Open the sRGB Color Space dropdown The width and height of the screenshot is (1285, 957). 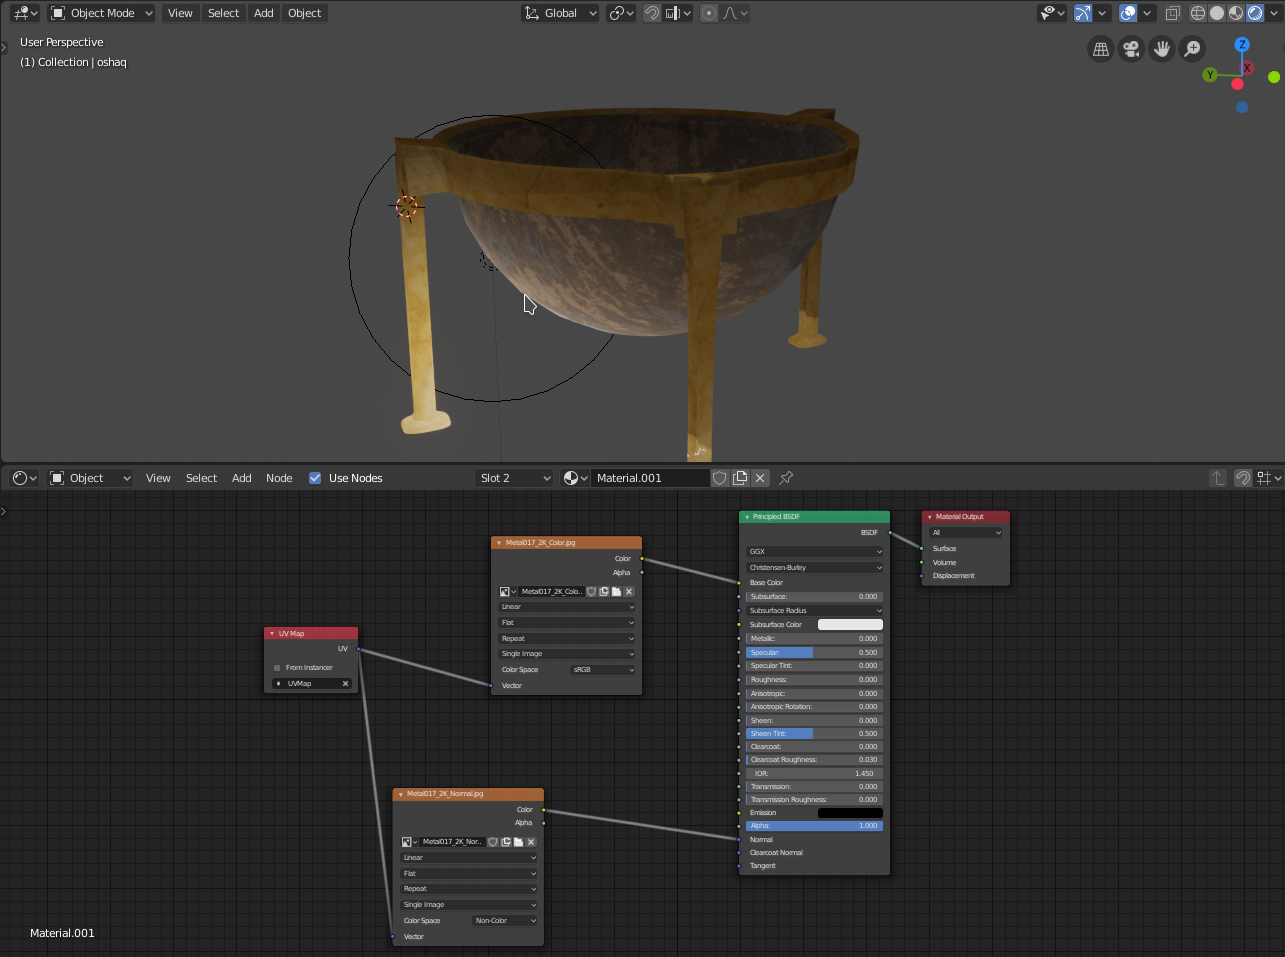603,670
